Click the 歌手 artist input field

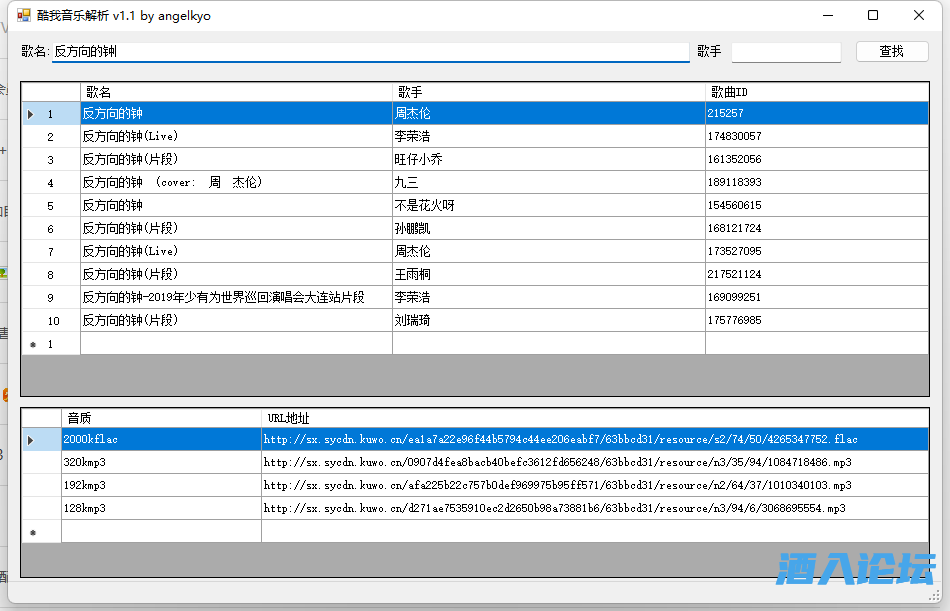point(785,52)
